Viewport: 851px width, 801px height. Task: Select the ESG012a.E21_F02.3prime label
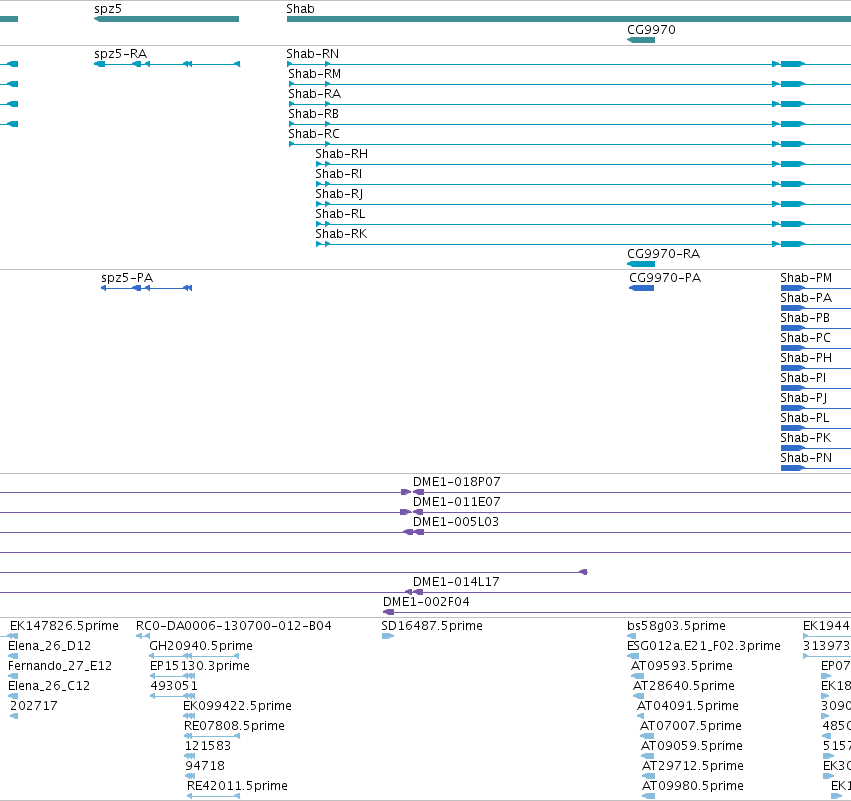point(704,646)
